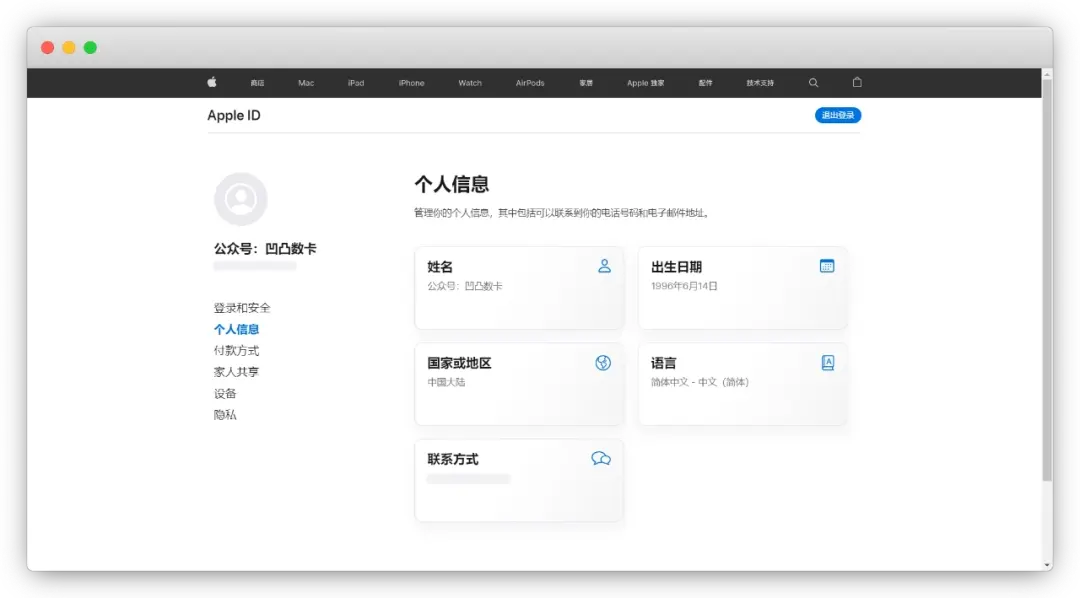Click the language book icon on the 语言 card
This screenshot has width=1080, height=598.
pyautogui.click(x=828, y=362)
